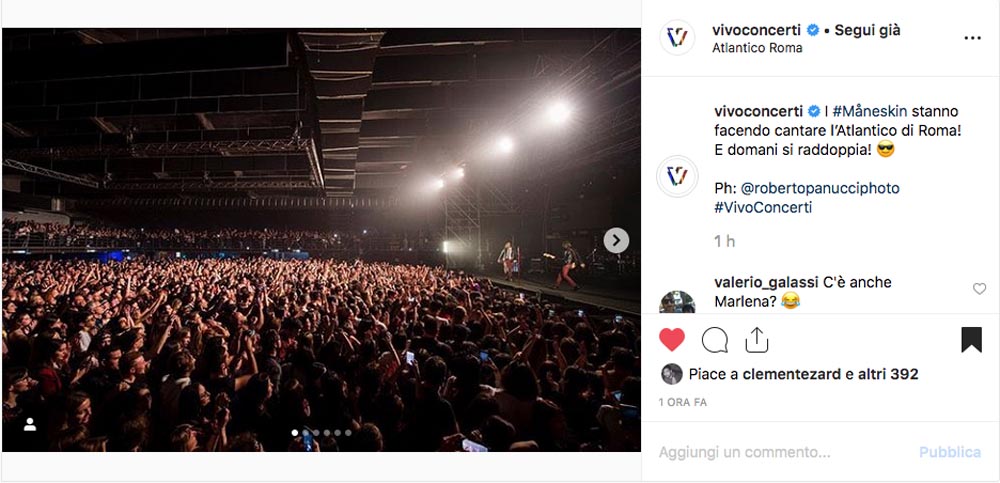1000x483 pixels.
Task: Click vivoconcerti avatar beside the caption
Action: 677,177
